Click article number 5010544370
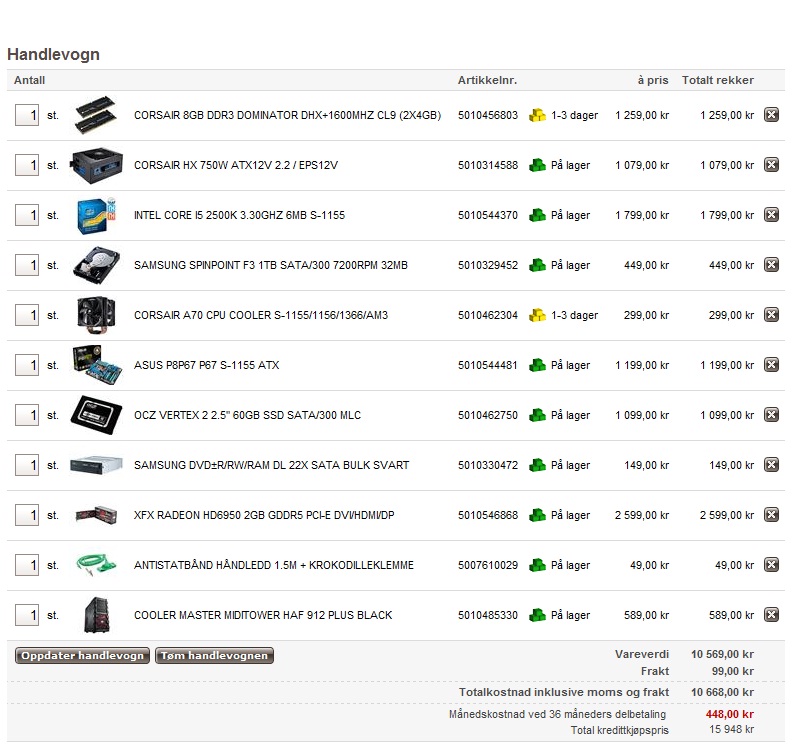 tap(488, 215)
